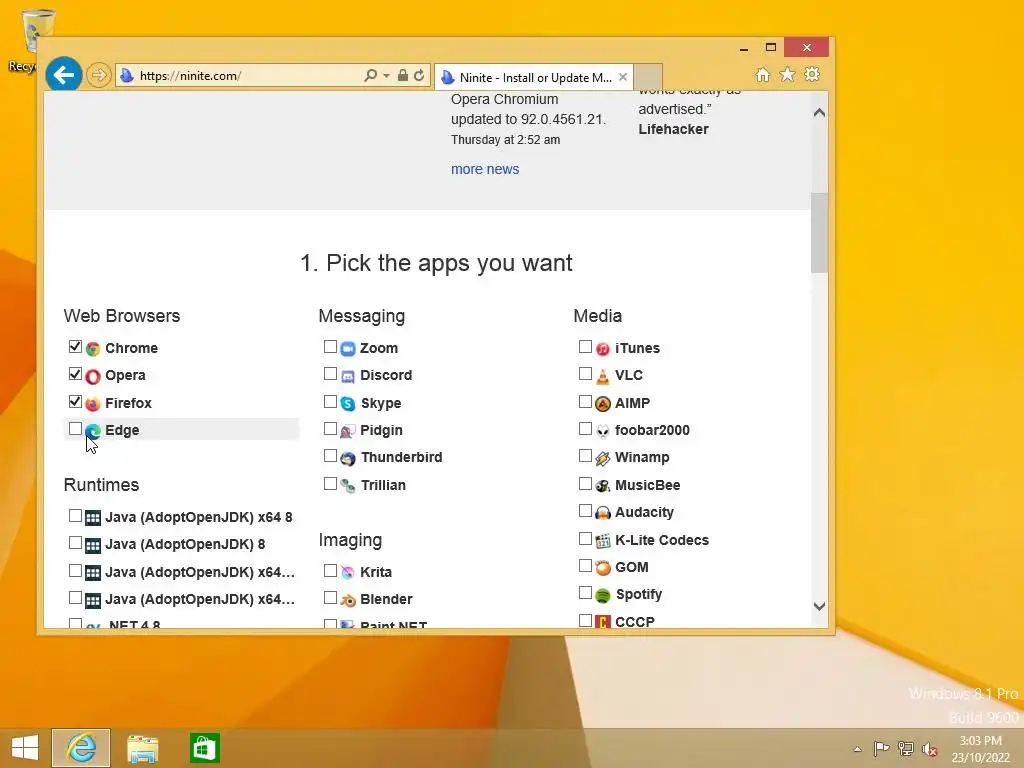Uncheck the Firefox checkbox
1024x768 pixels.
[x=75, y=402]
